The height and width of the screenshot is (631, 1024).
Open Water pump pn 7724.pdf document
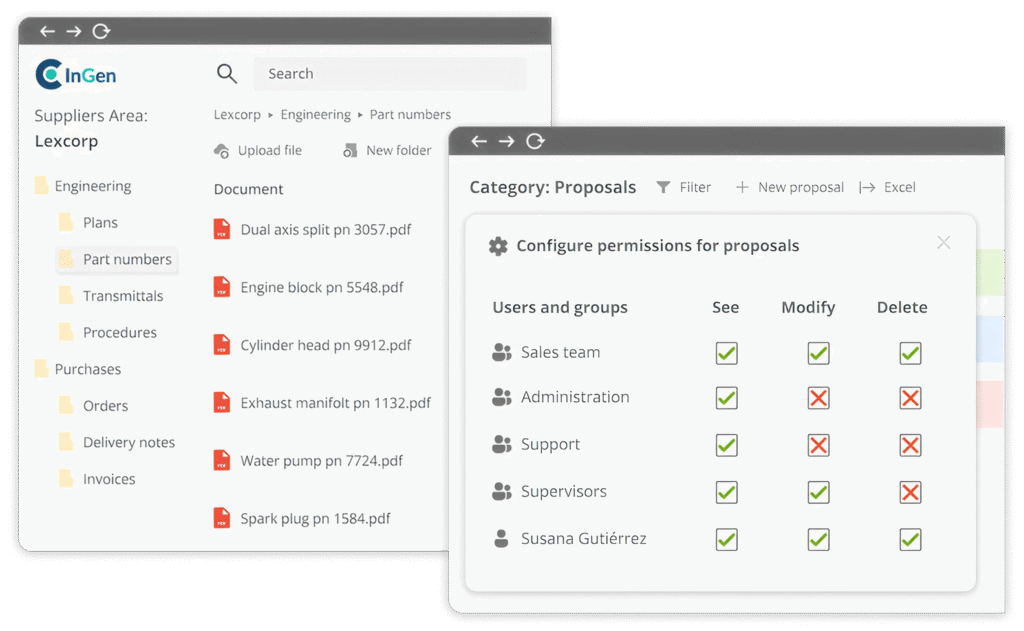321,461
